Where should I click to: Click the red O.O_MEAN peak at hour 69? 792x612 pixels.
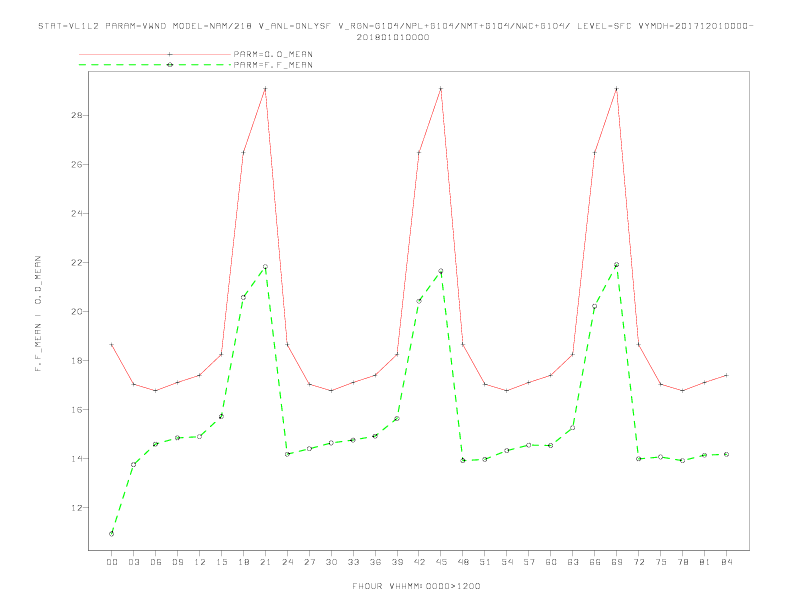(x=617, y=88)
